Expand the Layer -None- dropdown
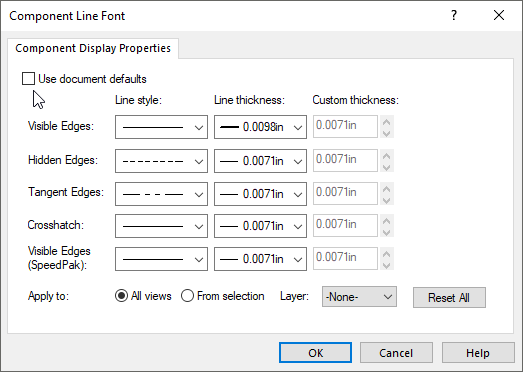 click(x=359, y=297)
